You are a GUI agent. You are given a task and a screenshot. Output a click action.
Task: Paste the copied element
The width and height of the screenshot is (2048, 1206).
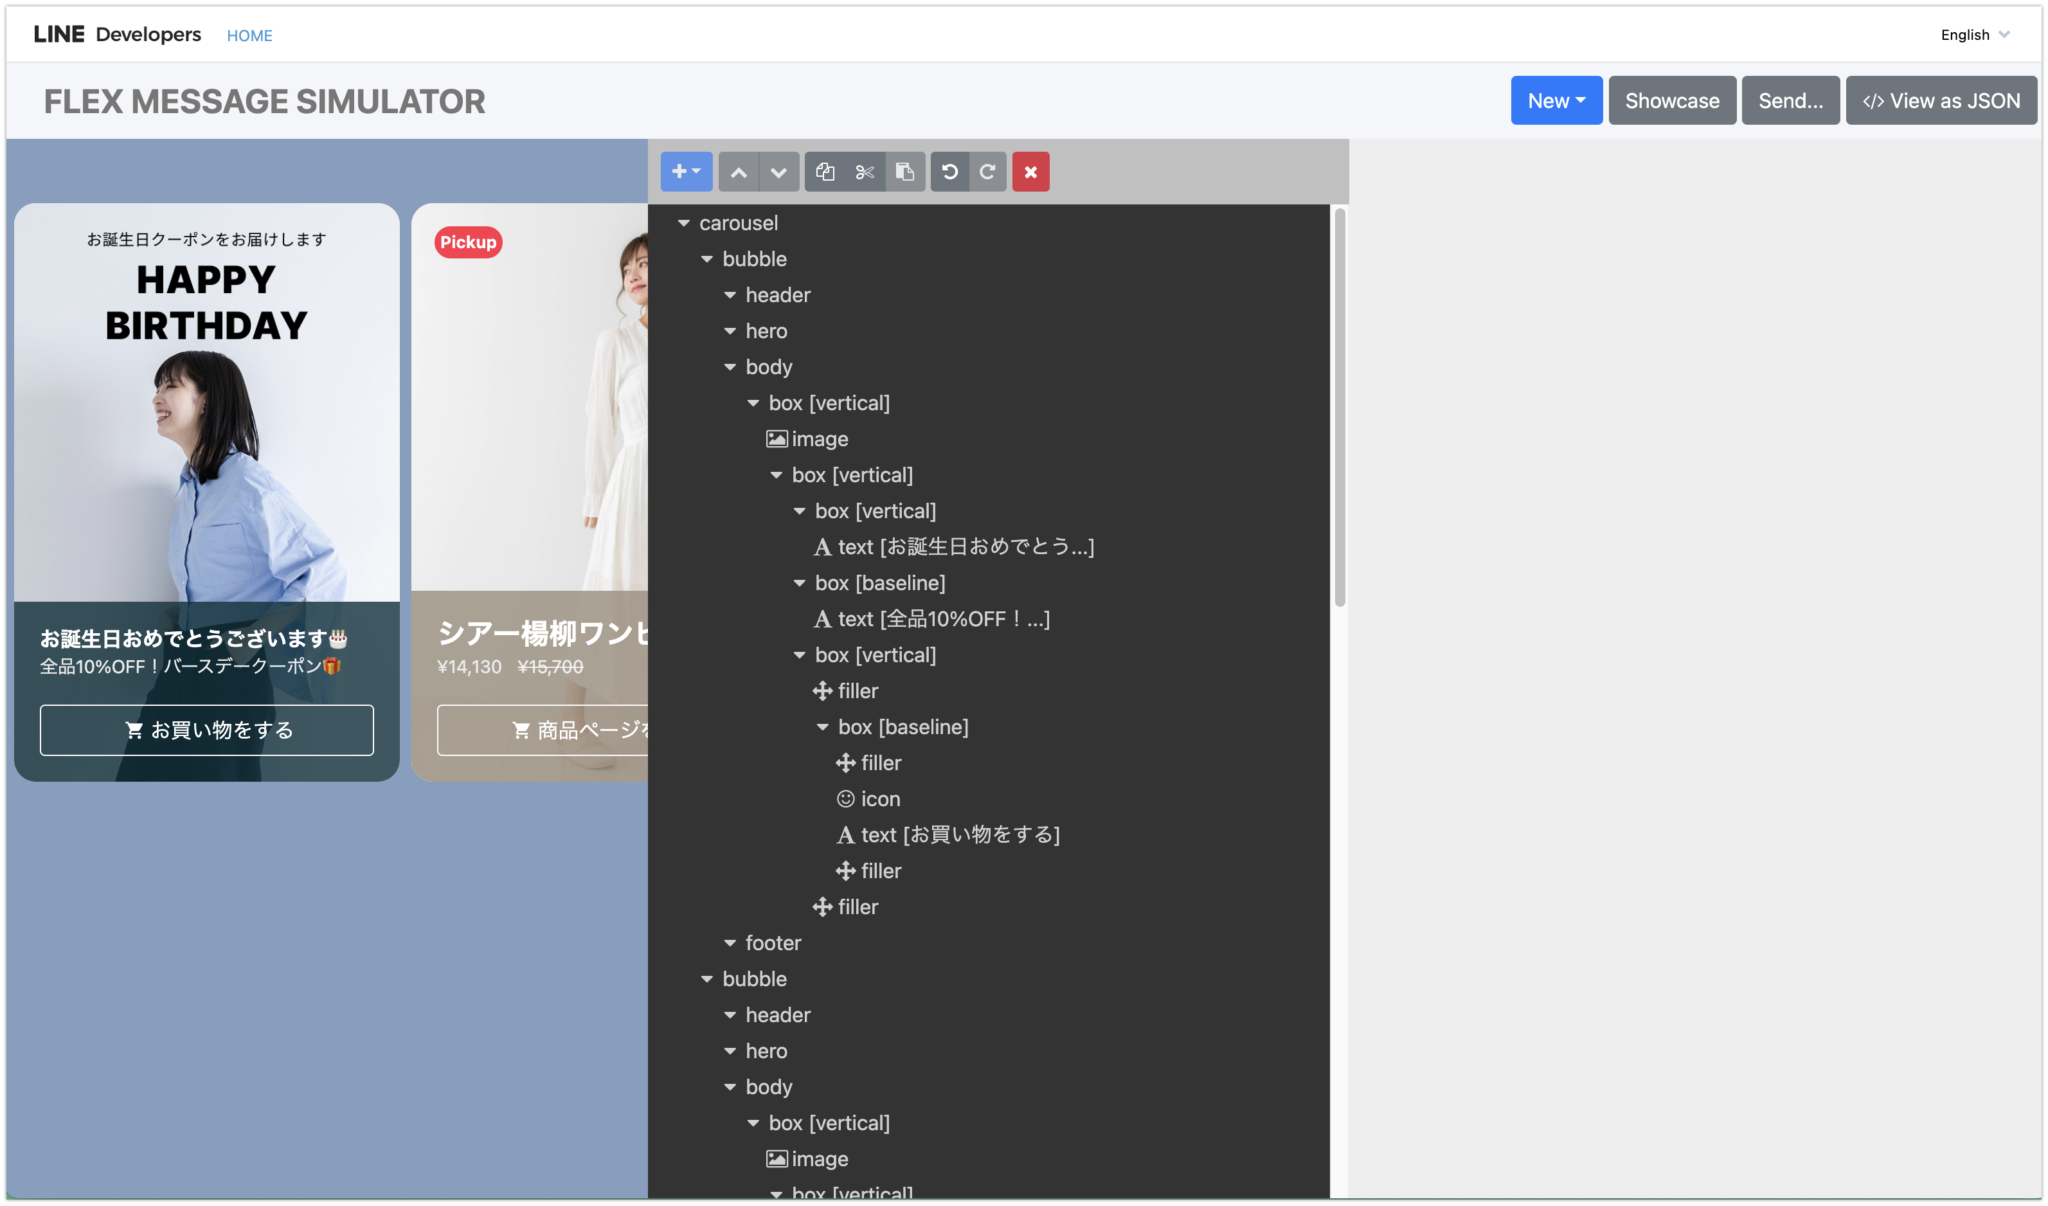pos(905,171)
